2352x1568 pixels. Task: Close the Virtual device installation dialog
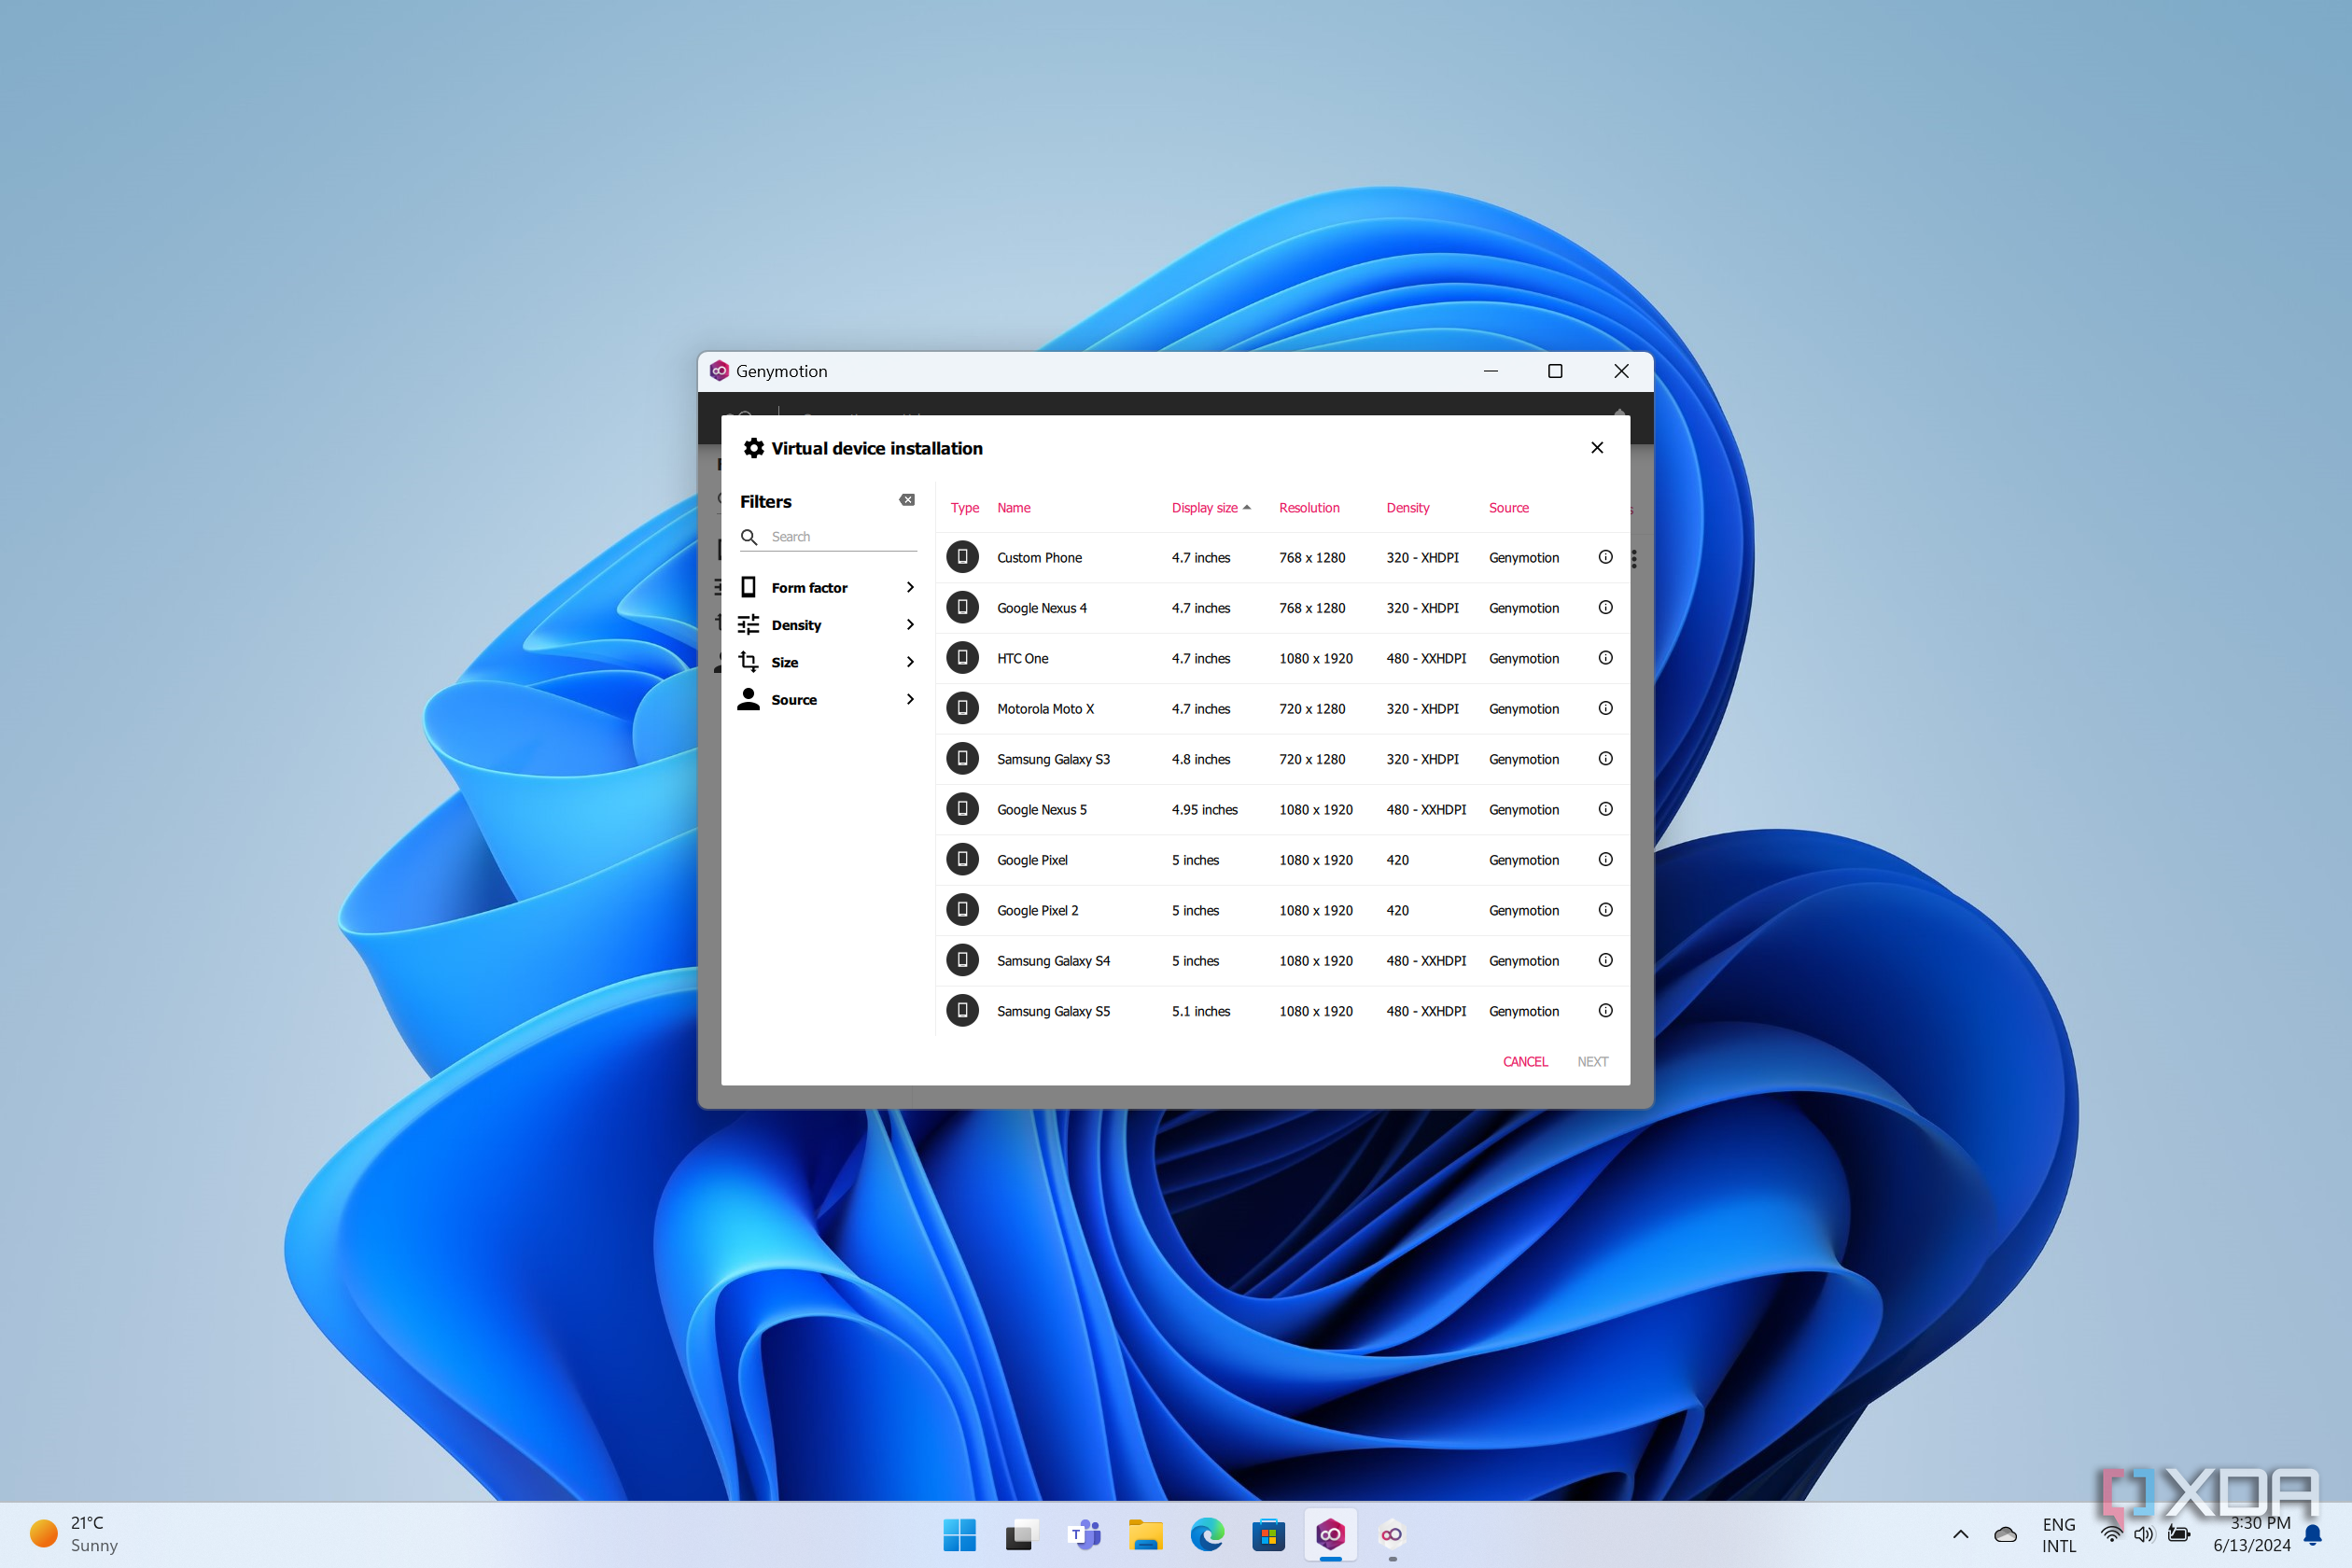tap(1597, 448)
